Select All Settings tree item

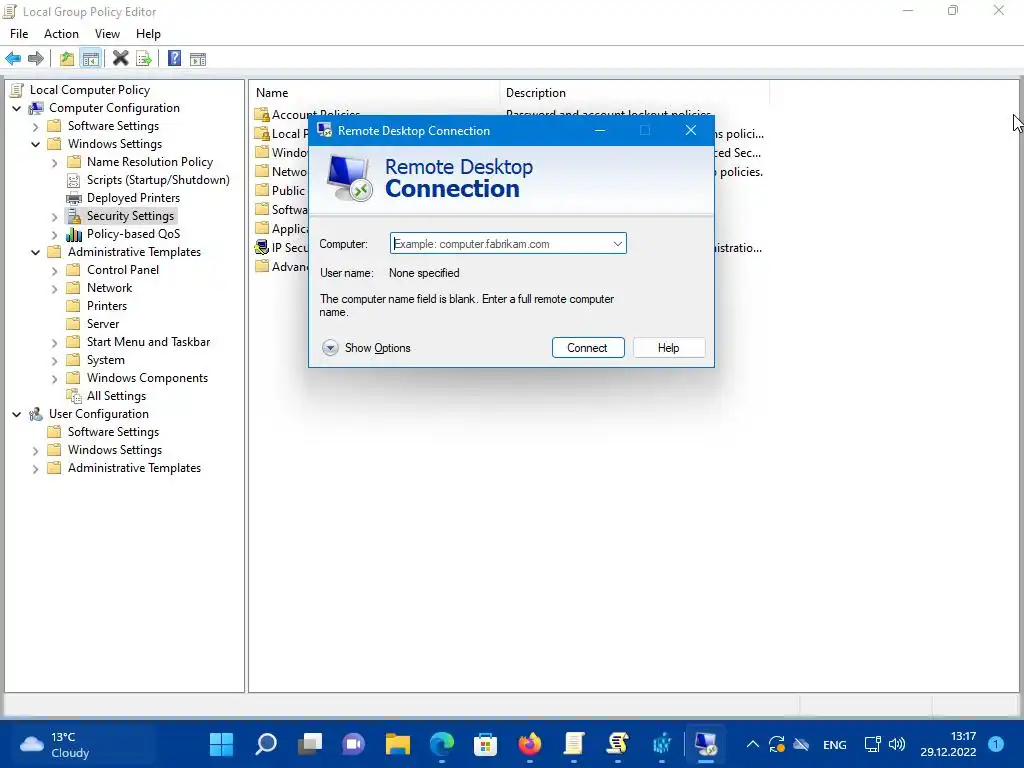tap(116, 396)
